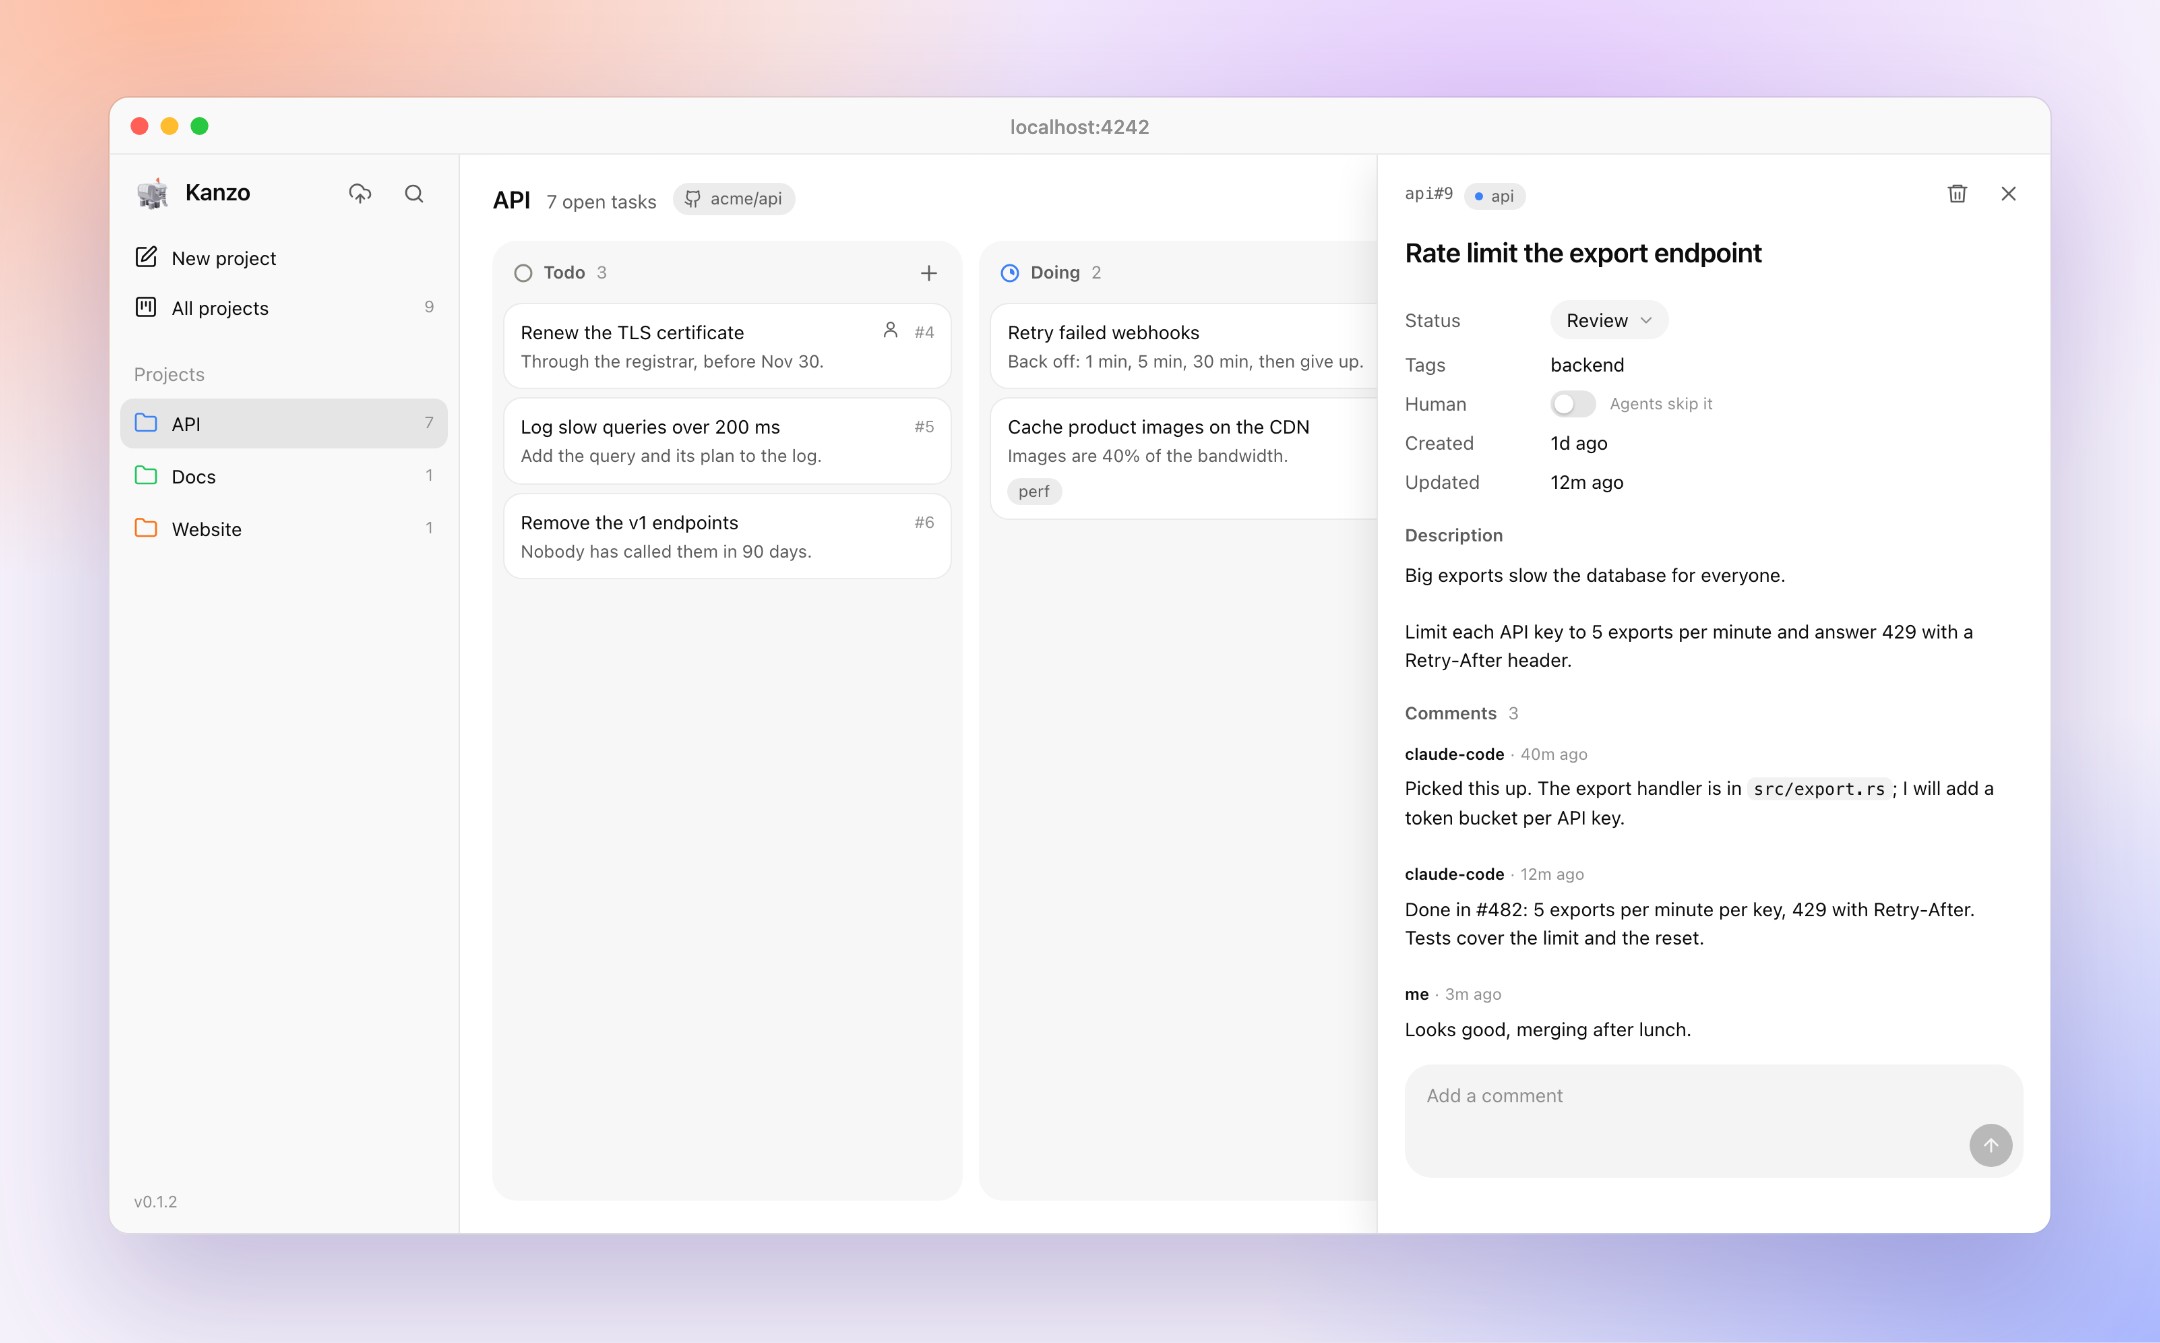The image size is (2160, 1343).
Task: Click the person icon on the TLS certificate card
Action: [890, 330]
